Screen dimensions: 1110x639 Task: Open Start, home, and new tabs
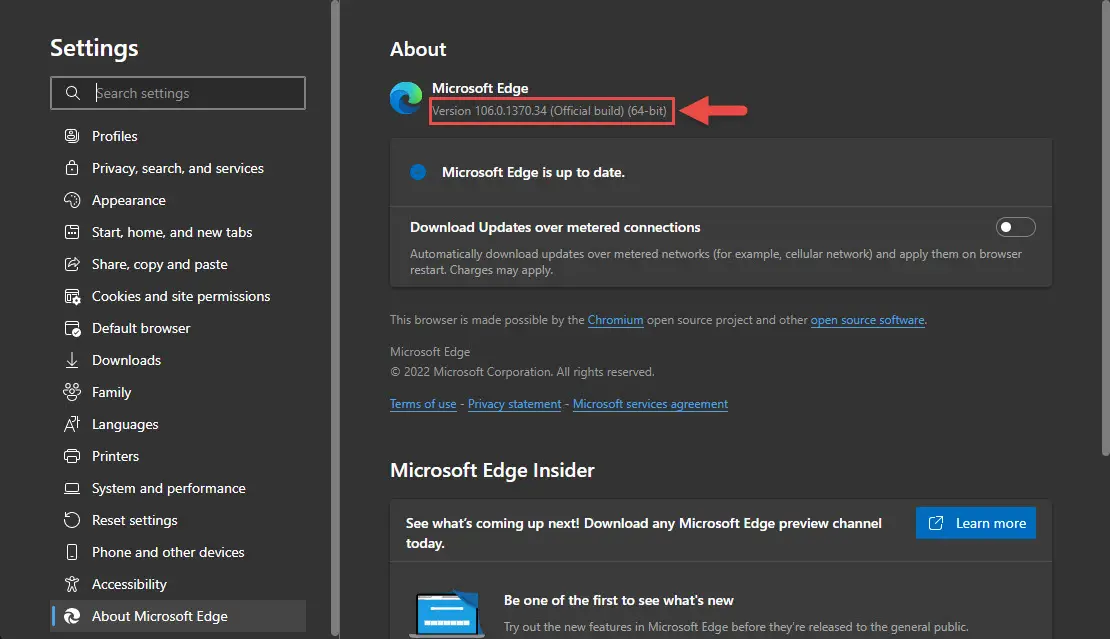(x=178, y=232)
